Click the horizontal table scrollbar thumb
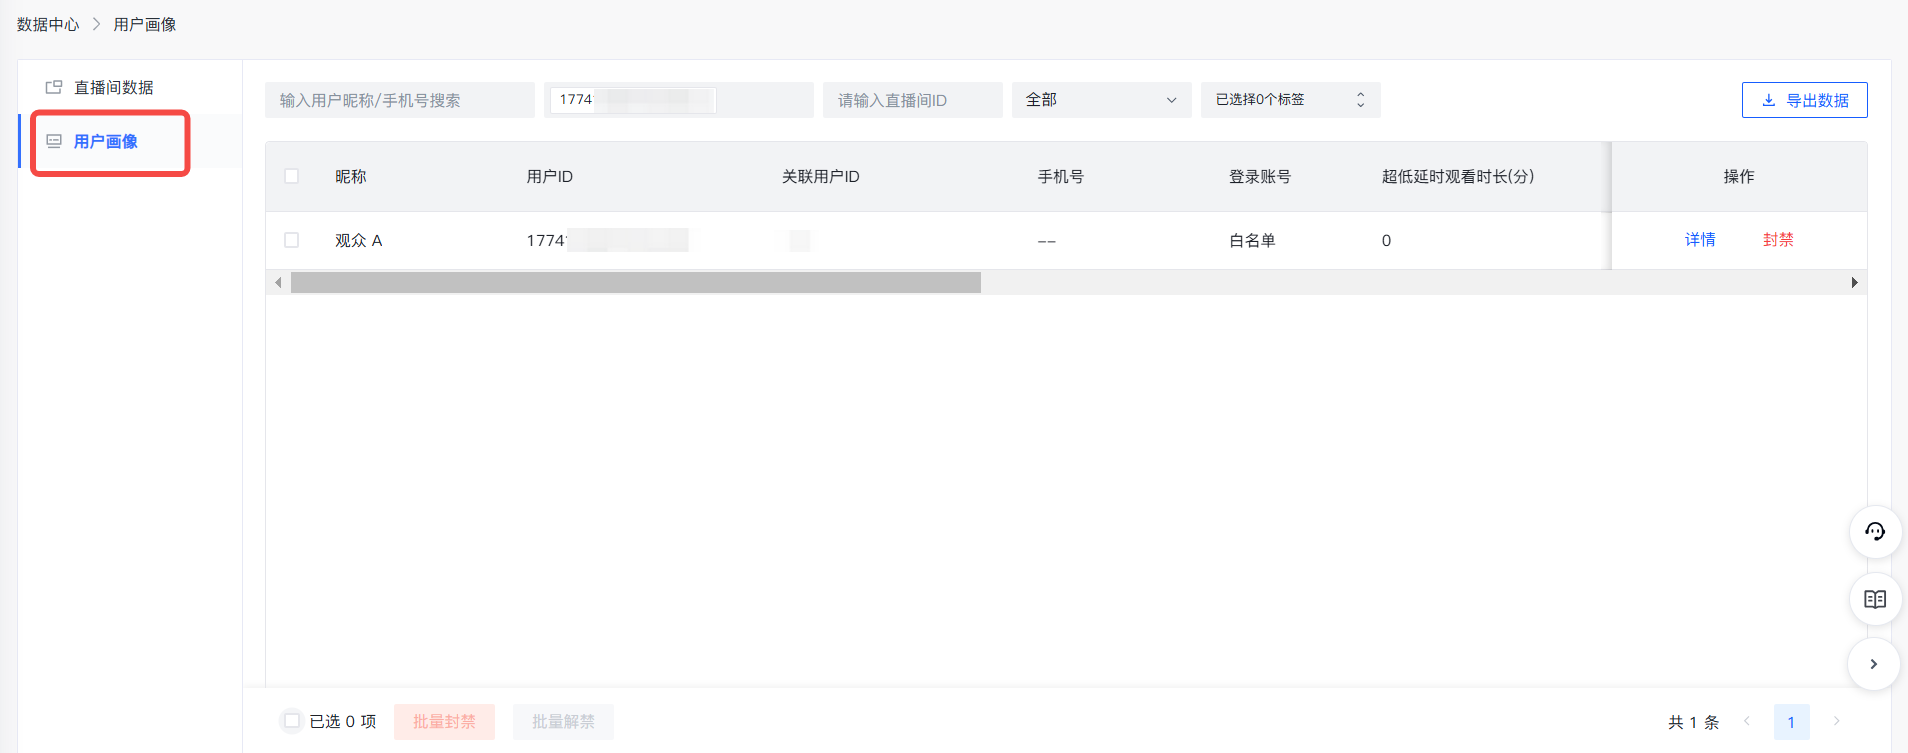Screen dimensions: 1908x753 point(635,283)
